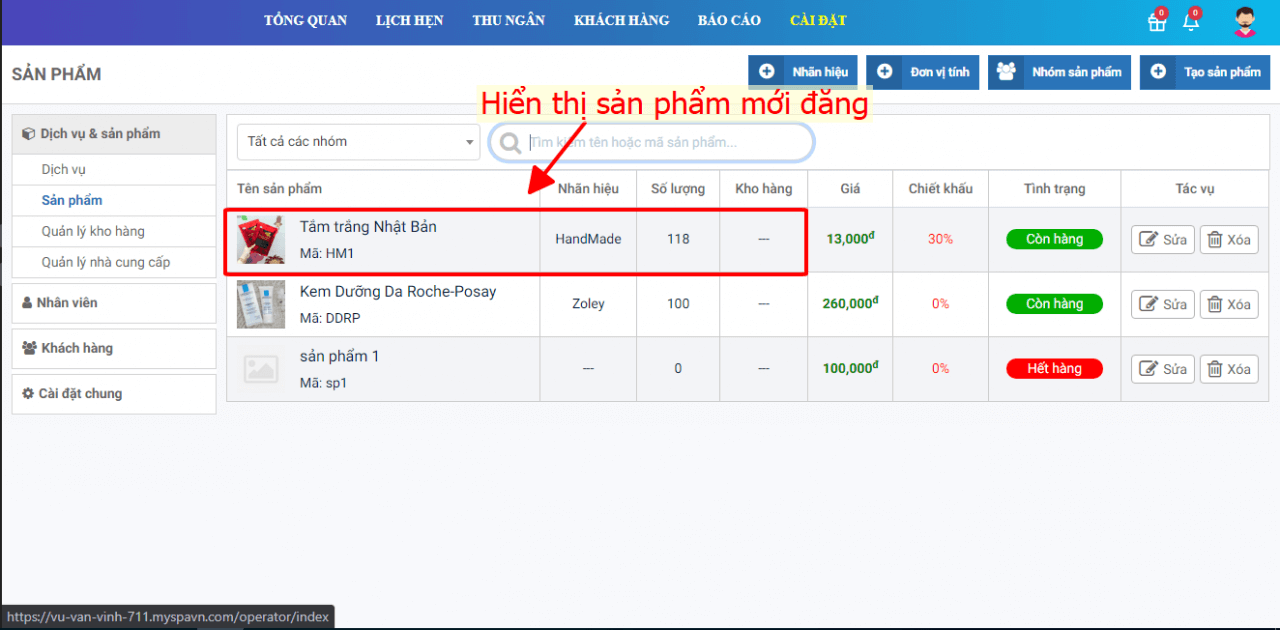Expand the Dịch vụ & sản phẩm section
This screenshot has width=1280, height=630.
pyautogui.click(x=113, y=134)
